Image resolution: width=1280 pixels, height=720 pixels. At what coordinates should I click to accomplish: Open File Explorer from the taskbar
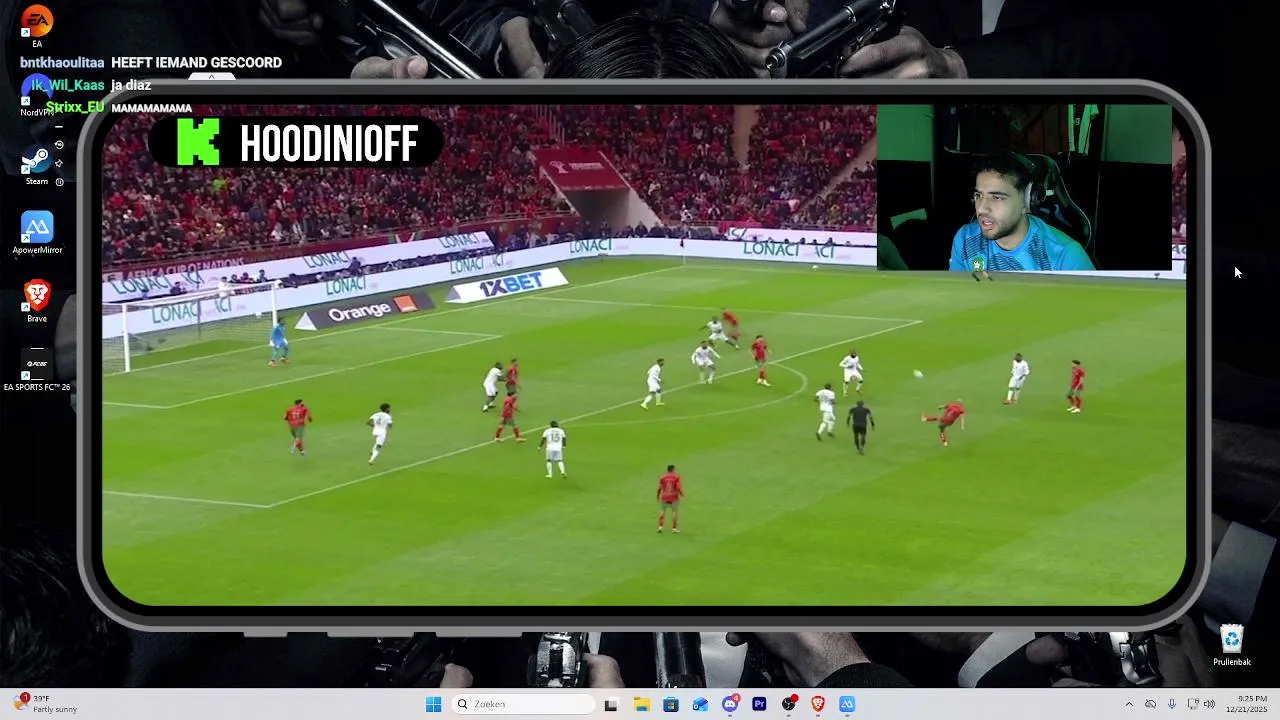[641, 704]
